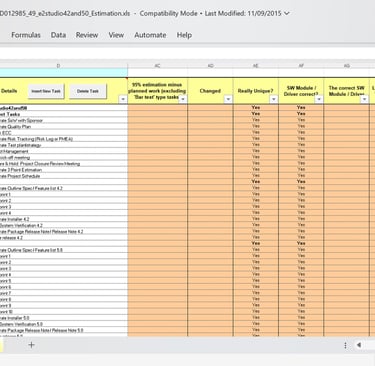Open the Automate tab
375x366 pixels.
tap(150, 35)
